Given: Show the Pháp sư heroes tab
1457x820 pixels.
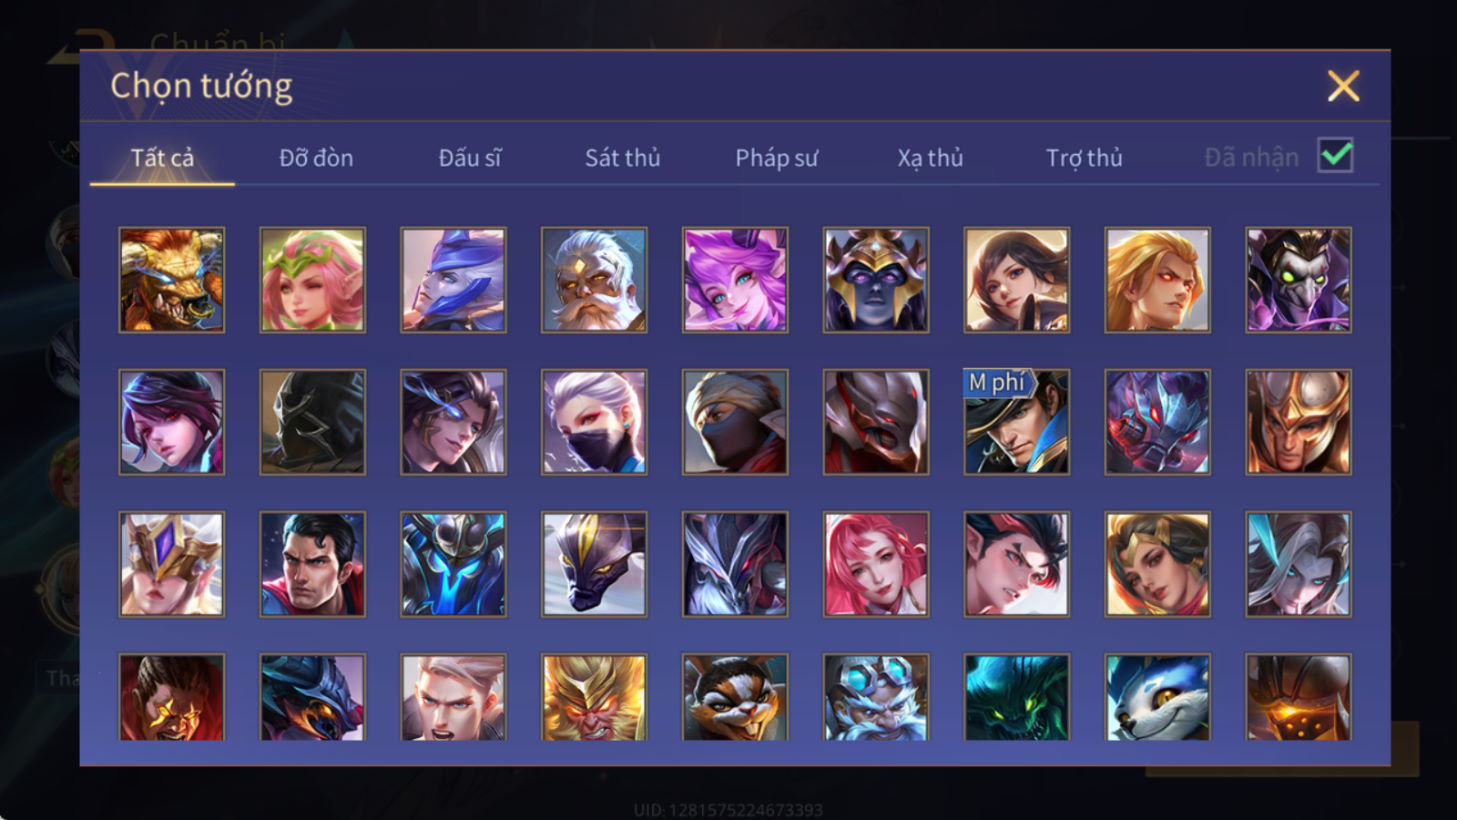Looking at the screenshot, I should 776,158.
